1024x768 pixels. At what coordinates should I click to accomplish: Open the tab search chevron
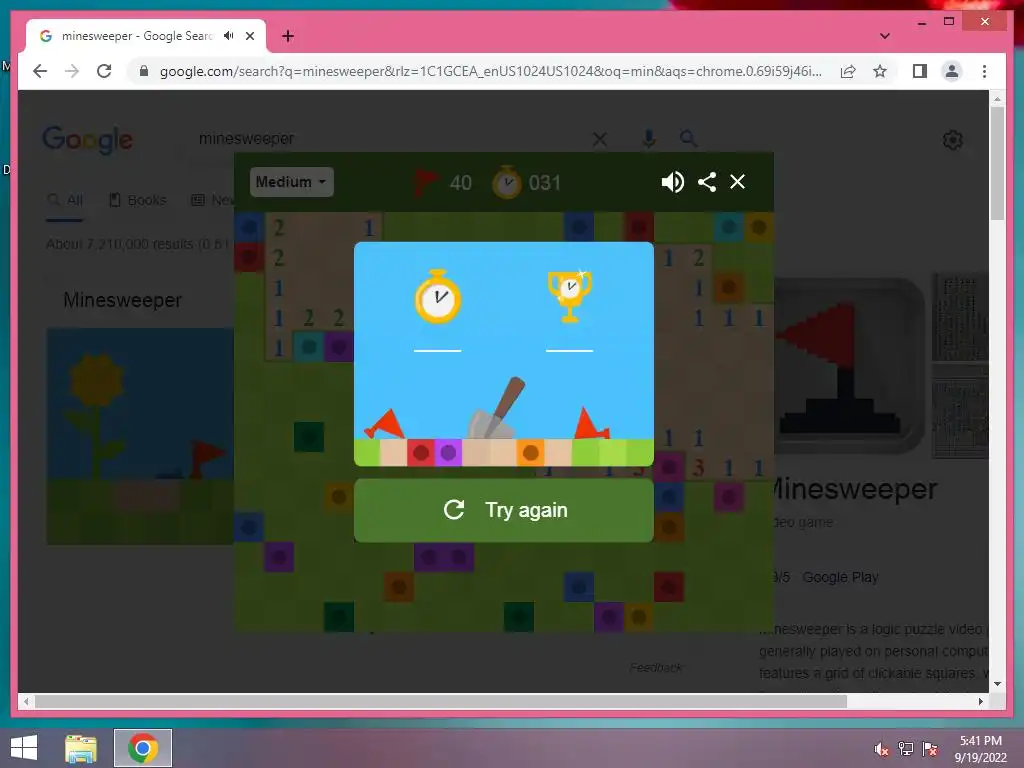(884, 36)
